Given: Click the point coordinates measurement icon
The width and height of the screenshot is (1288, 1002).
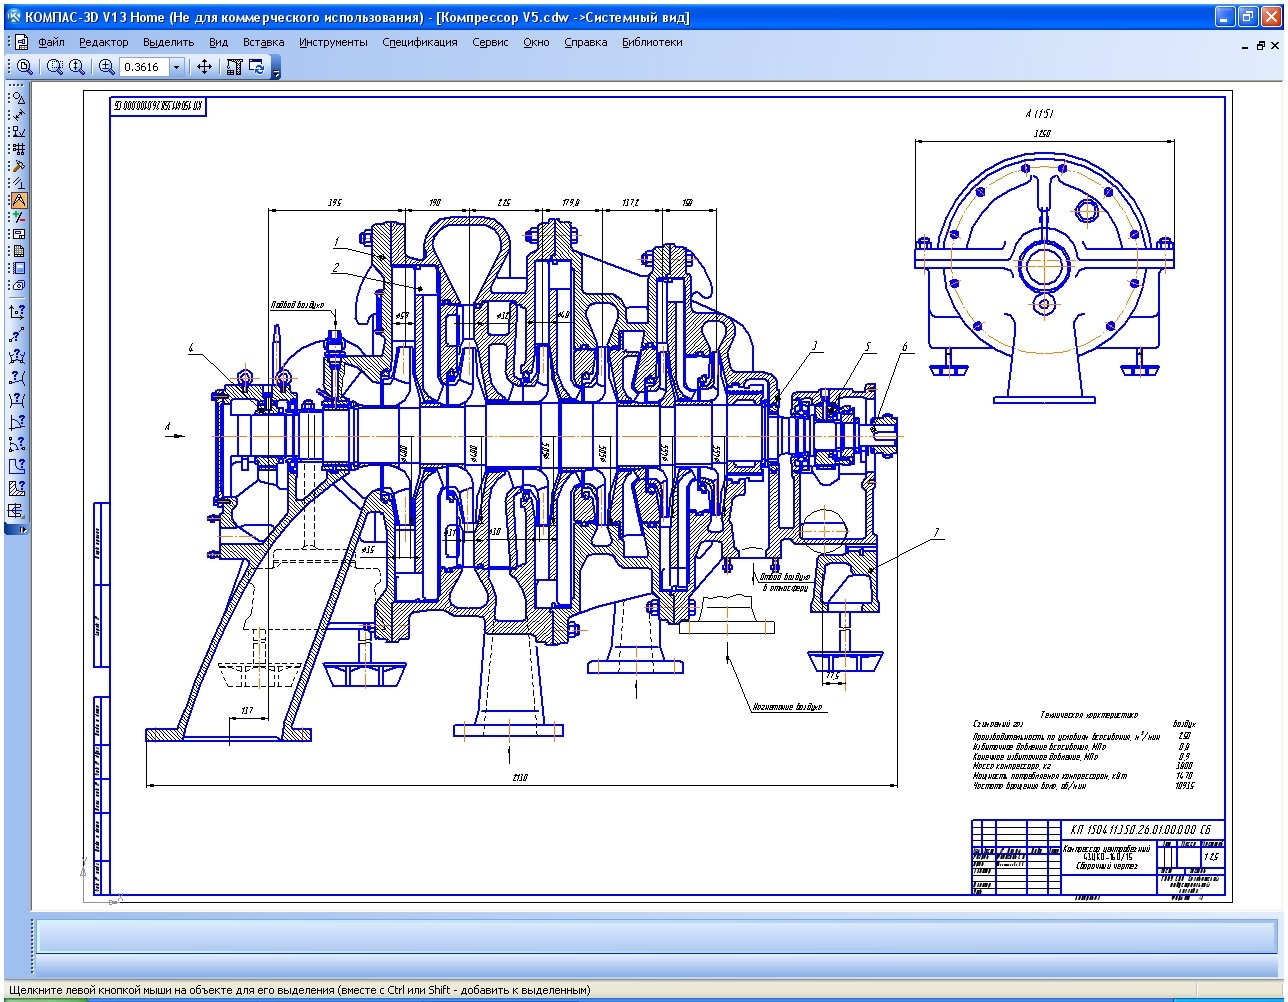Looking at the screenshot, I should click(17, 312).
